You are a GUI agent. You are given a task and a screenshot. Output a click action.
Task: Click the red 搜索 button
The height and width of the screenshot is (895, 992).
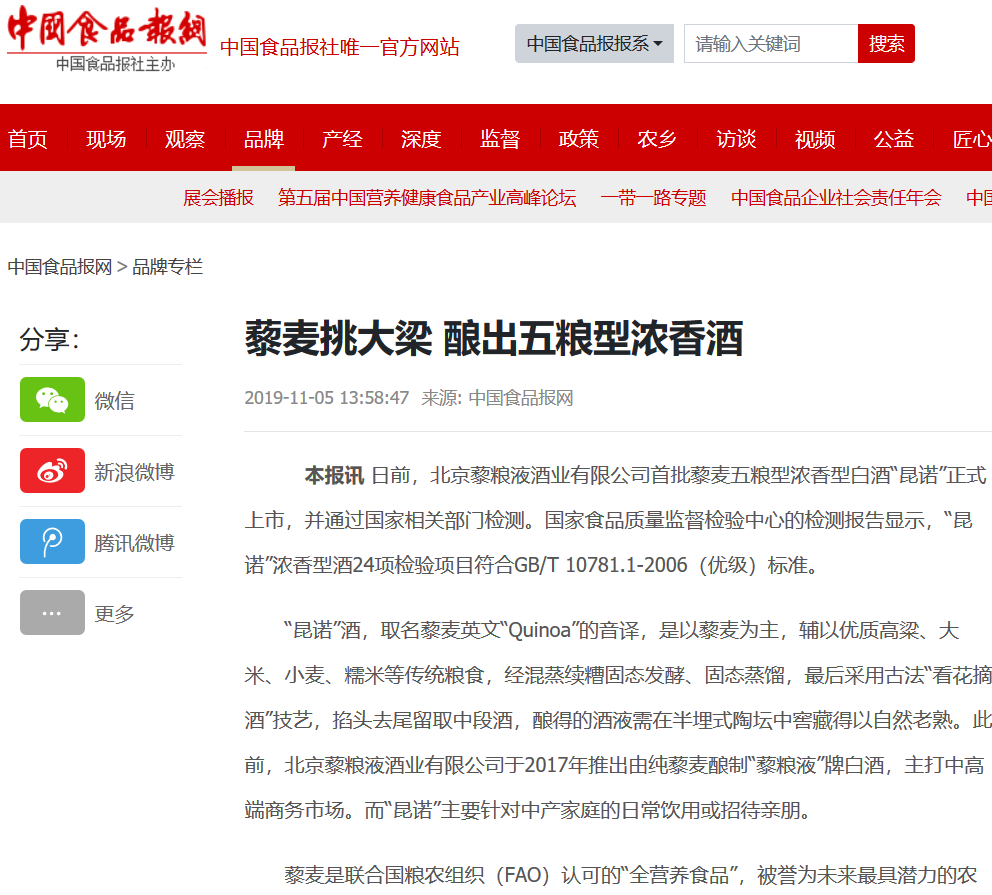(886, 44)
